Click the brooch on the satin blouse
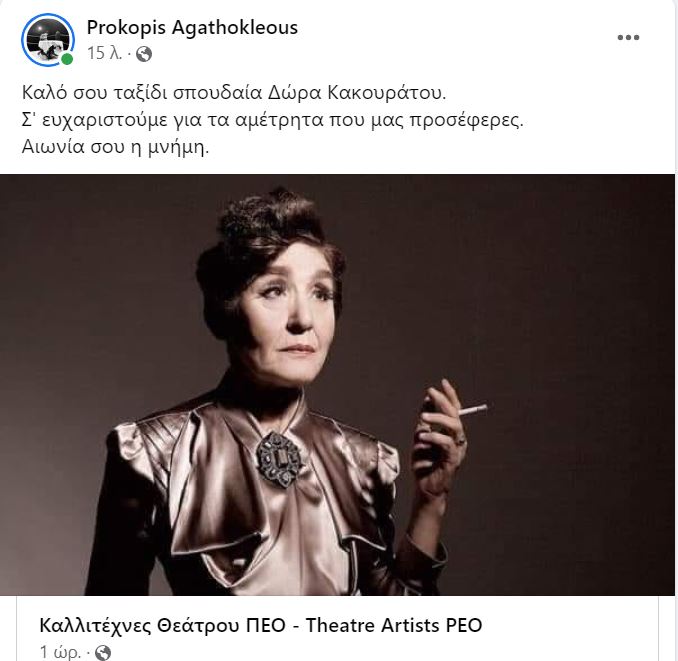Viewport: 678px width, 661px height. coord(279,460)
